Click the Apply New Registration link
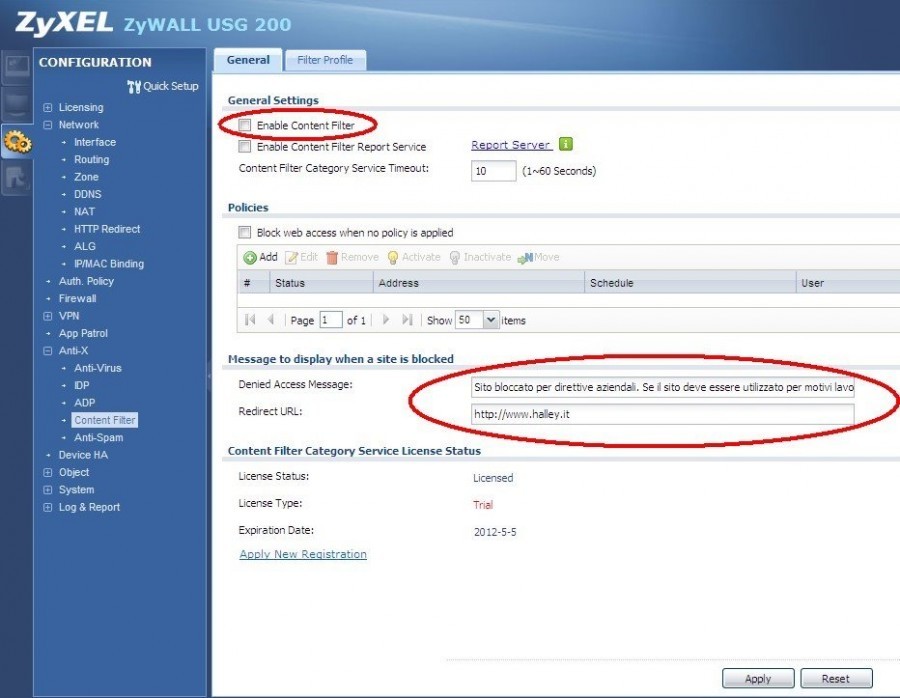Screen dimensions: 900x698 [x=302, y=554]
